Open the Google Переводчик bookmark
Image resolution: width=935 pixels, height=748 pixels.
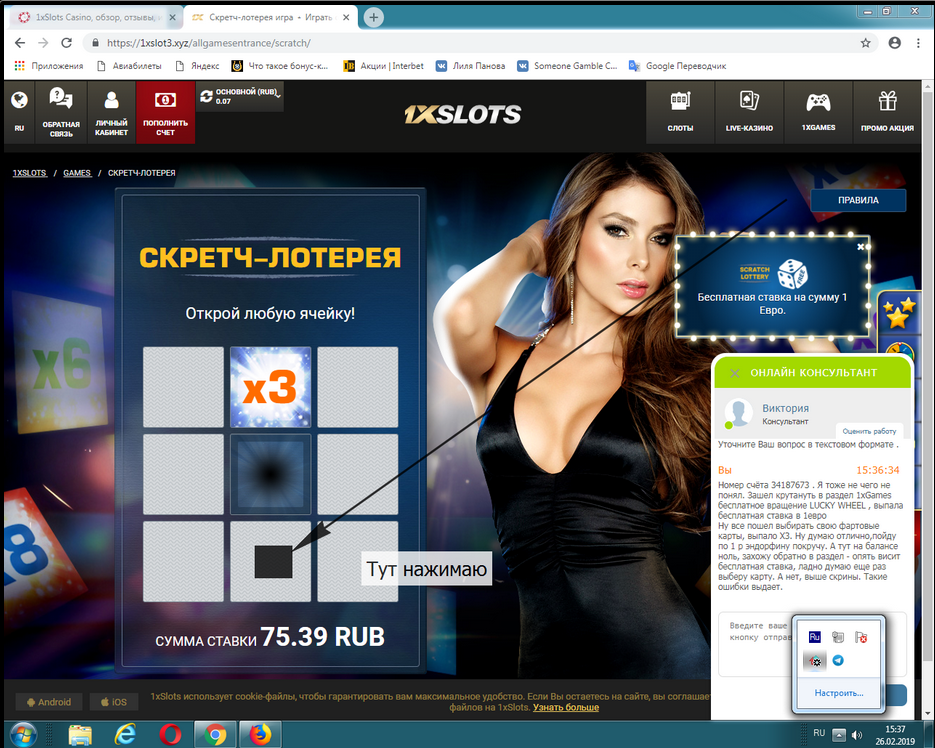[x=678, y=66]
